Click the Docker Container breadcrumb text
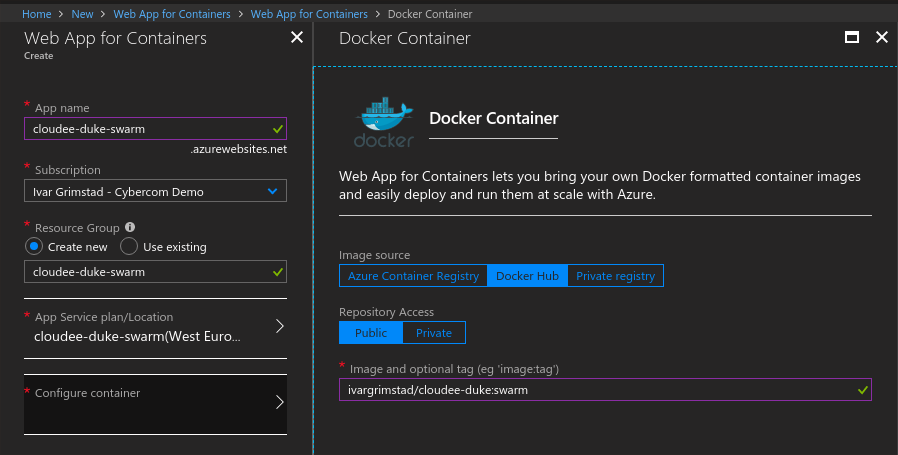Screen dimensions: 898x455 (430, 14)
